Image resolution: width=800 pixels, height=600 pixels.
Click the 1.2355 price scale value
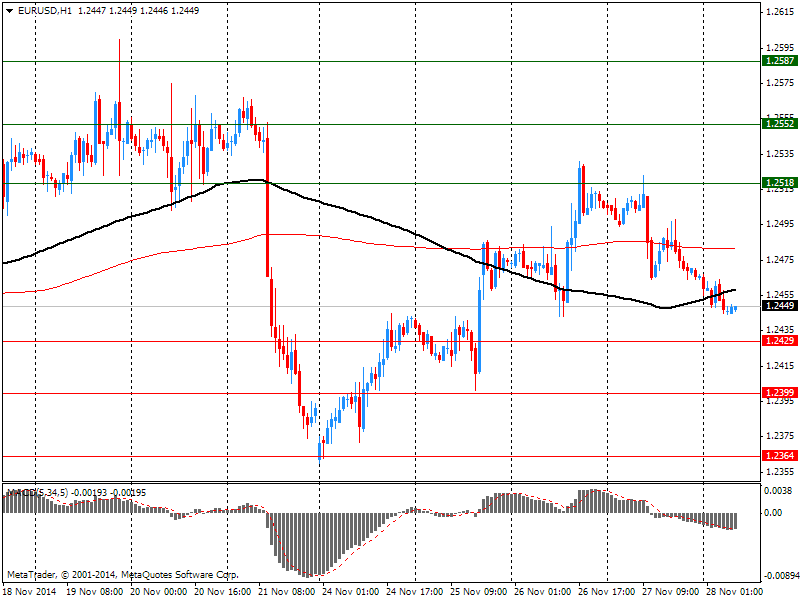click(781, 471)
